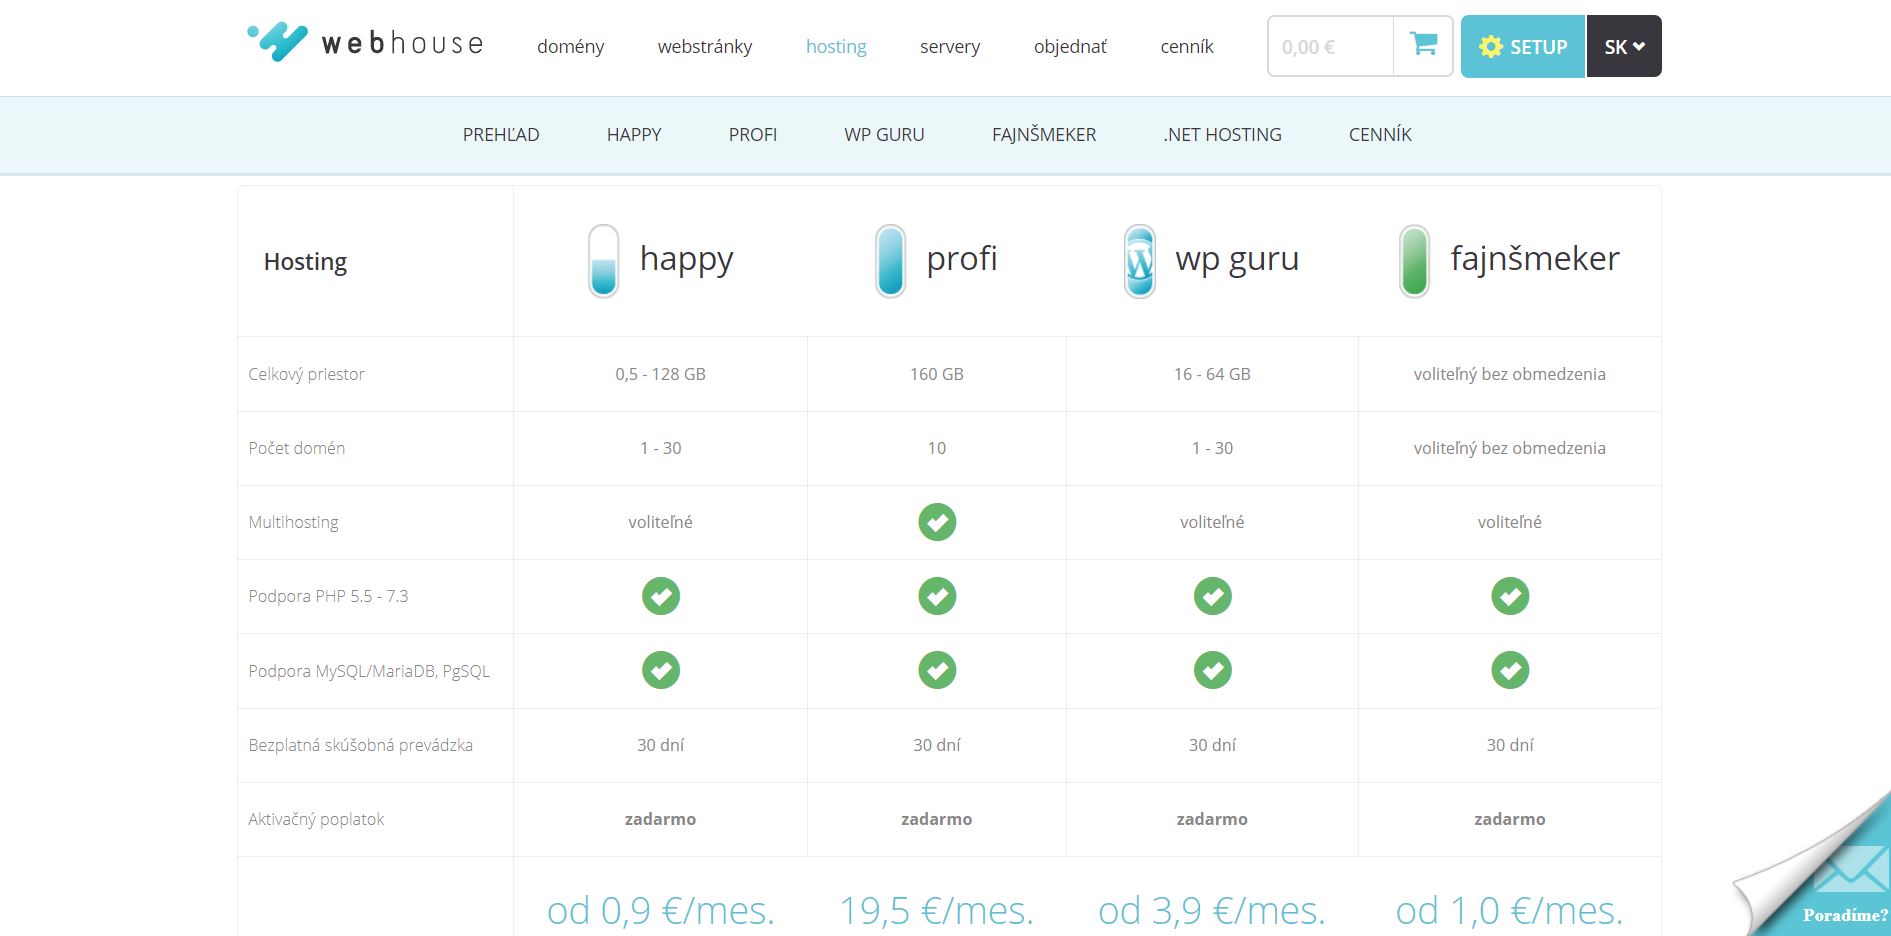Click the od 0,9 €/mes. price
The image size is (1891, 936).
661,910
